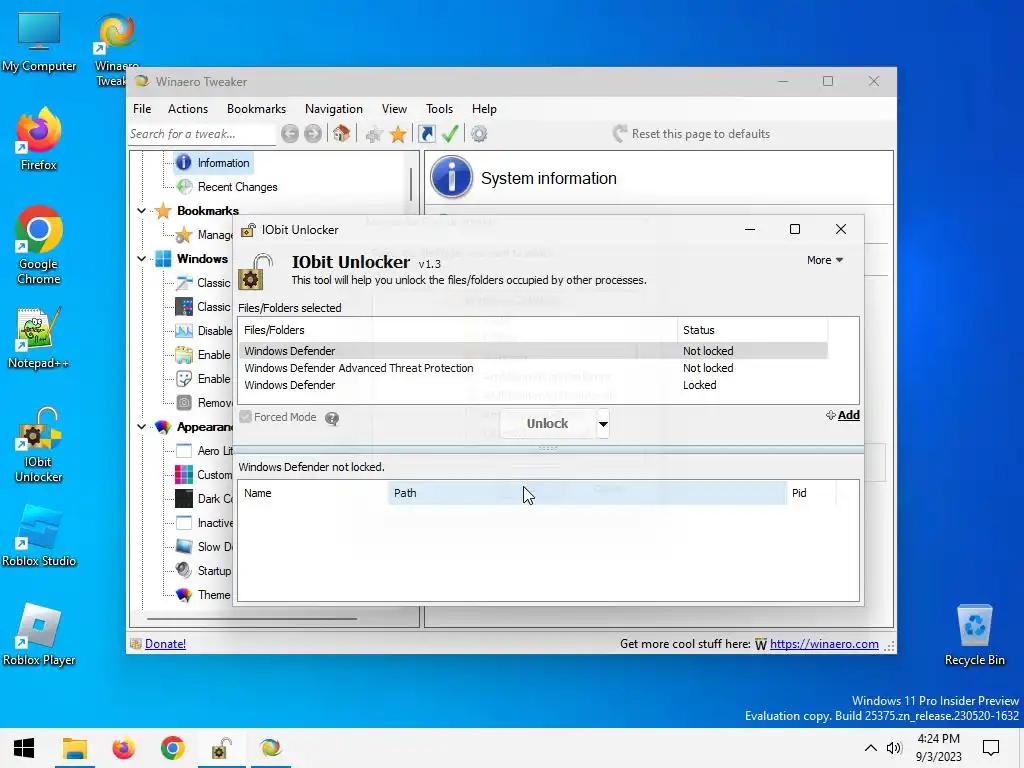Select the Recent Changes tree item
The width and height of the screenshot is (1024, 768).
(237, 187)
